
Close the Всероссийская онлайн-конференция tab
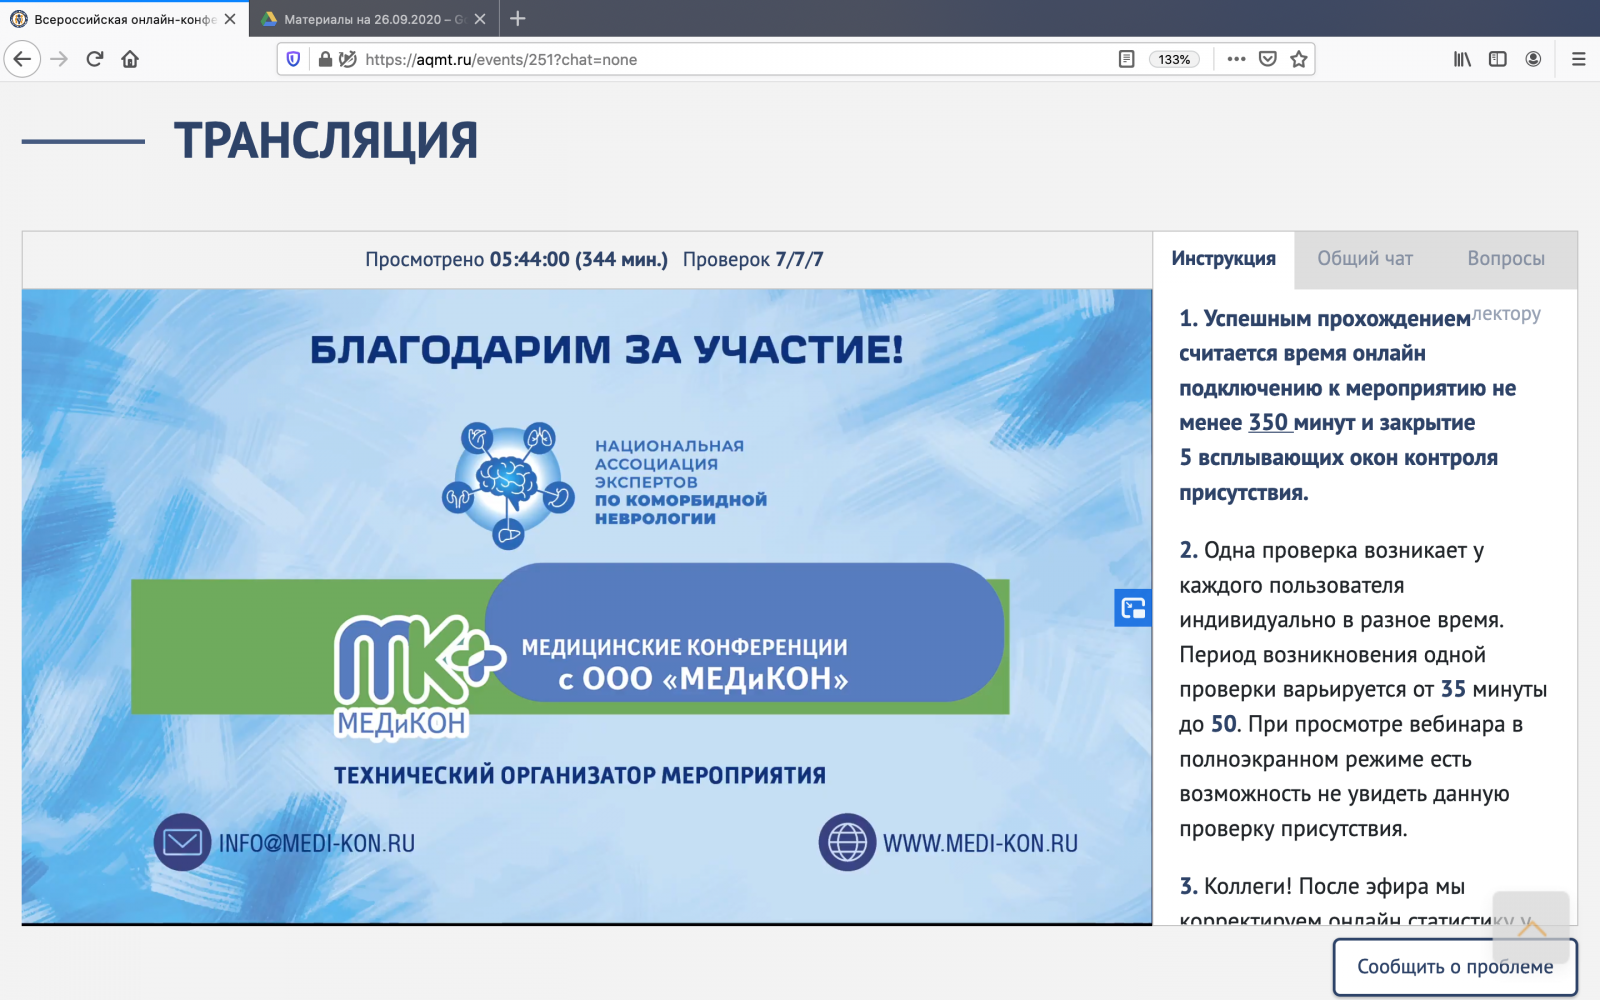(x=230, y=19)
